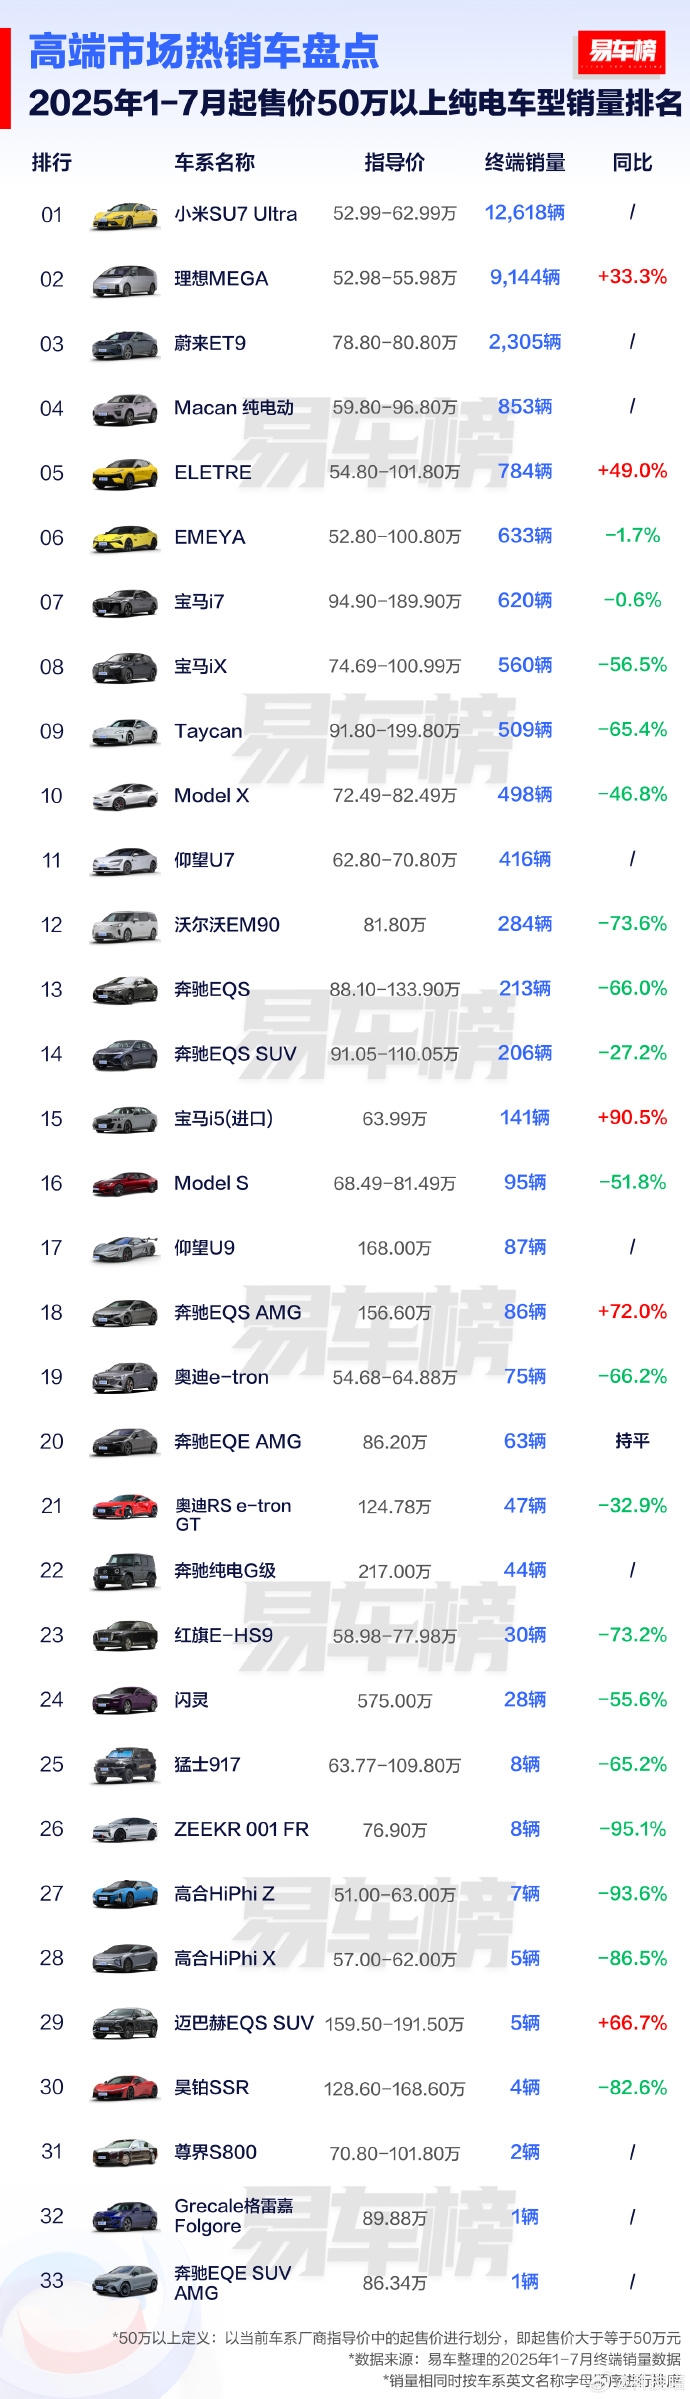Select the 同比 column header

coord(632,162)
